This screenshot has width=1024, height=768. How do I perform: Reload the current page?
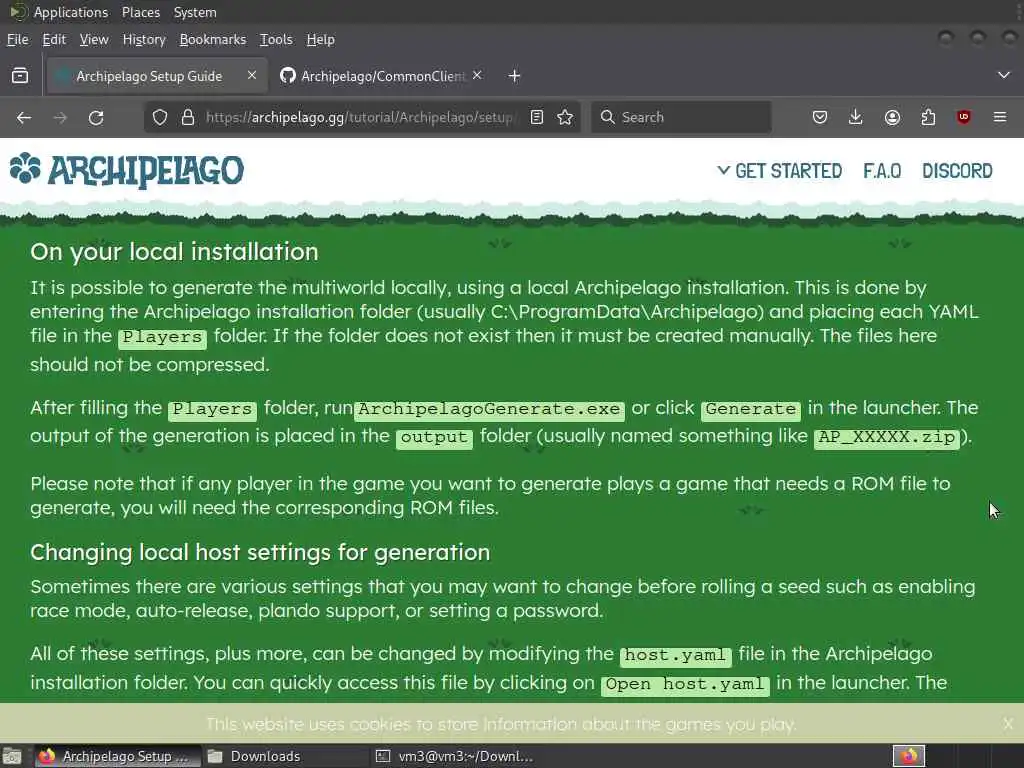pos(96,118)
